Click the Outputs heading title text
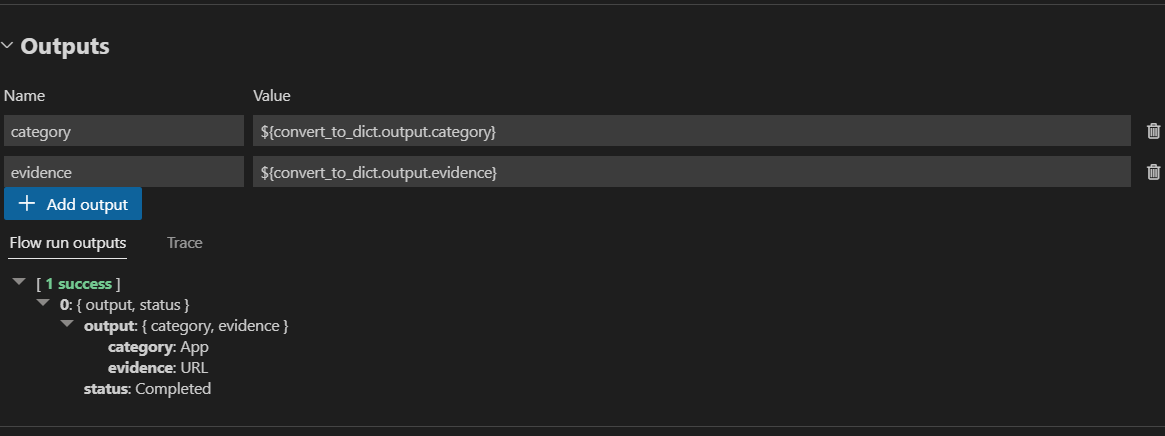This screenshot has width=1165, height=436. pos(65,46)
